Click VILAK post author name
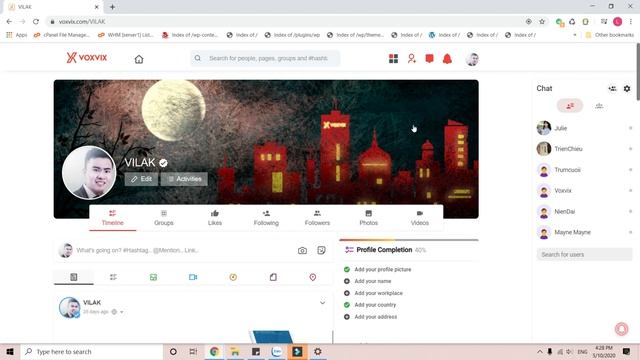Viewport: 640px width, 360px height. (x=92, y=302)
